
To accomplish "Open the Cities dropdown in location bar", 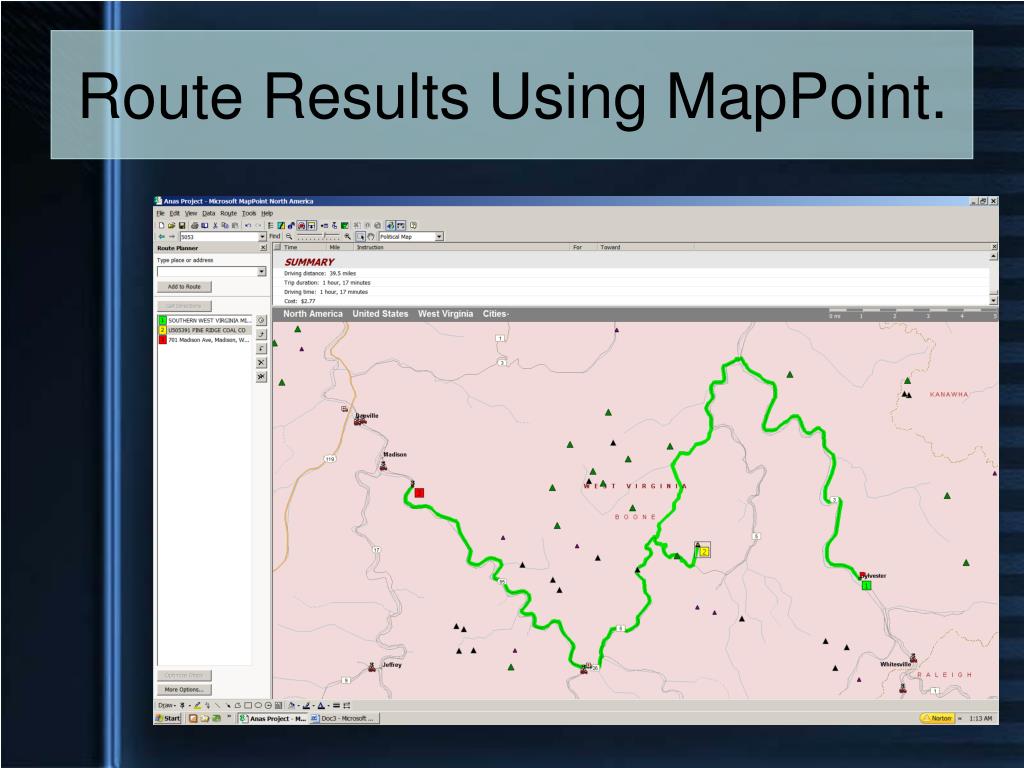I will pyautogui.click(x=496, y=314).
